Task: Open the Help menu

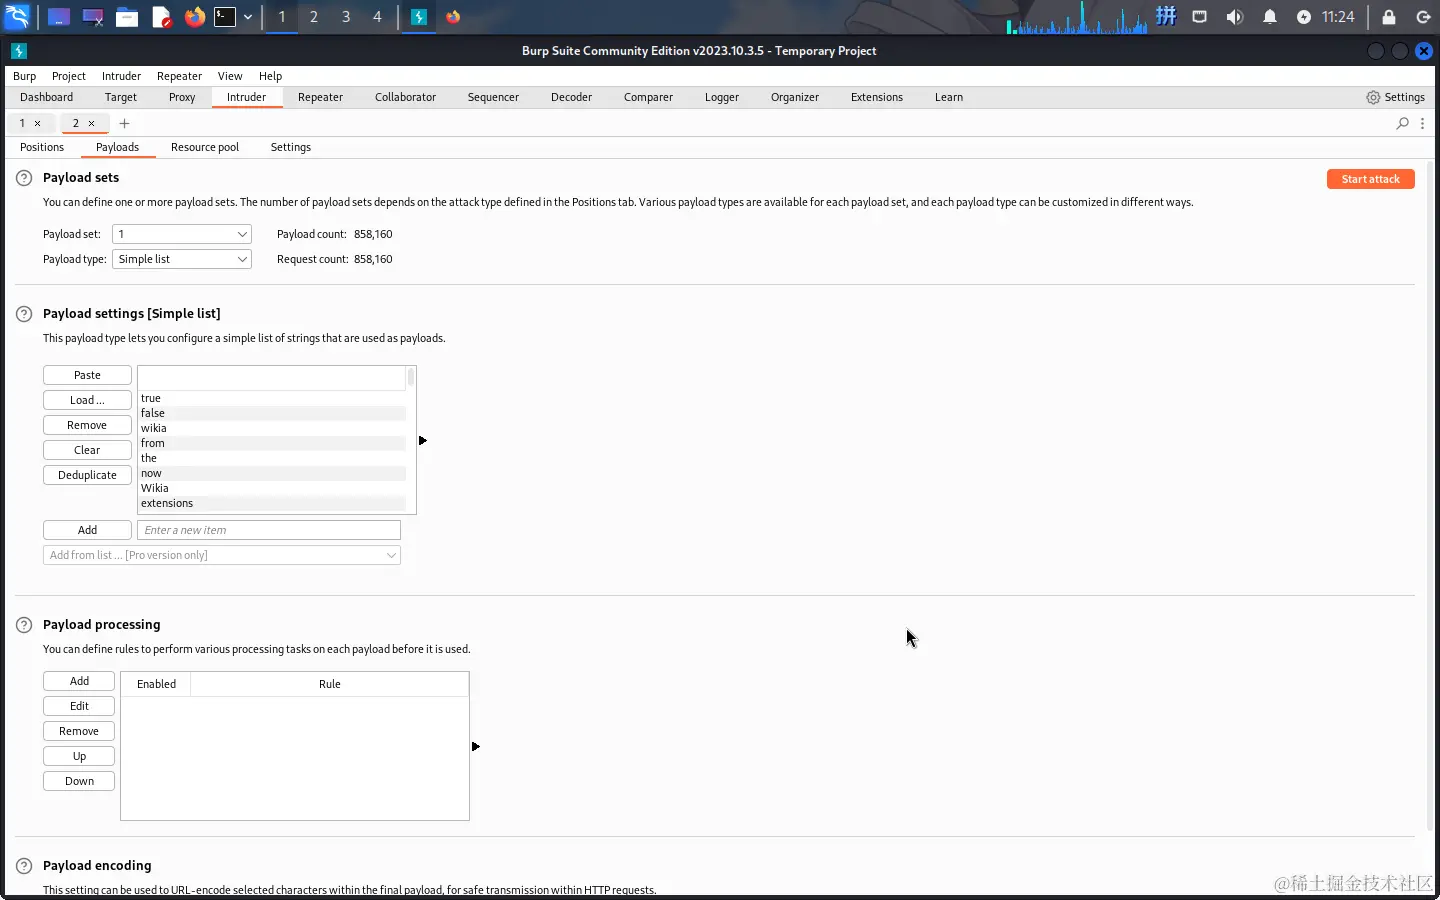Action: pos(270,76)
